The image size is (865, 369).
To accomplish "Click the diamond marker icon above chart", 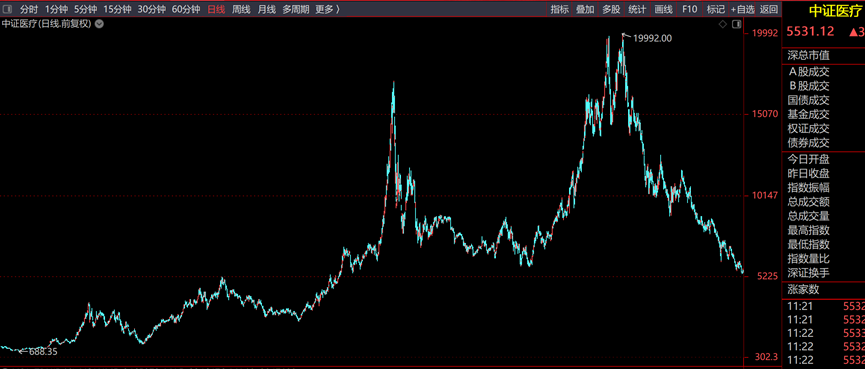I will [x=723, y=24].
